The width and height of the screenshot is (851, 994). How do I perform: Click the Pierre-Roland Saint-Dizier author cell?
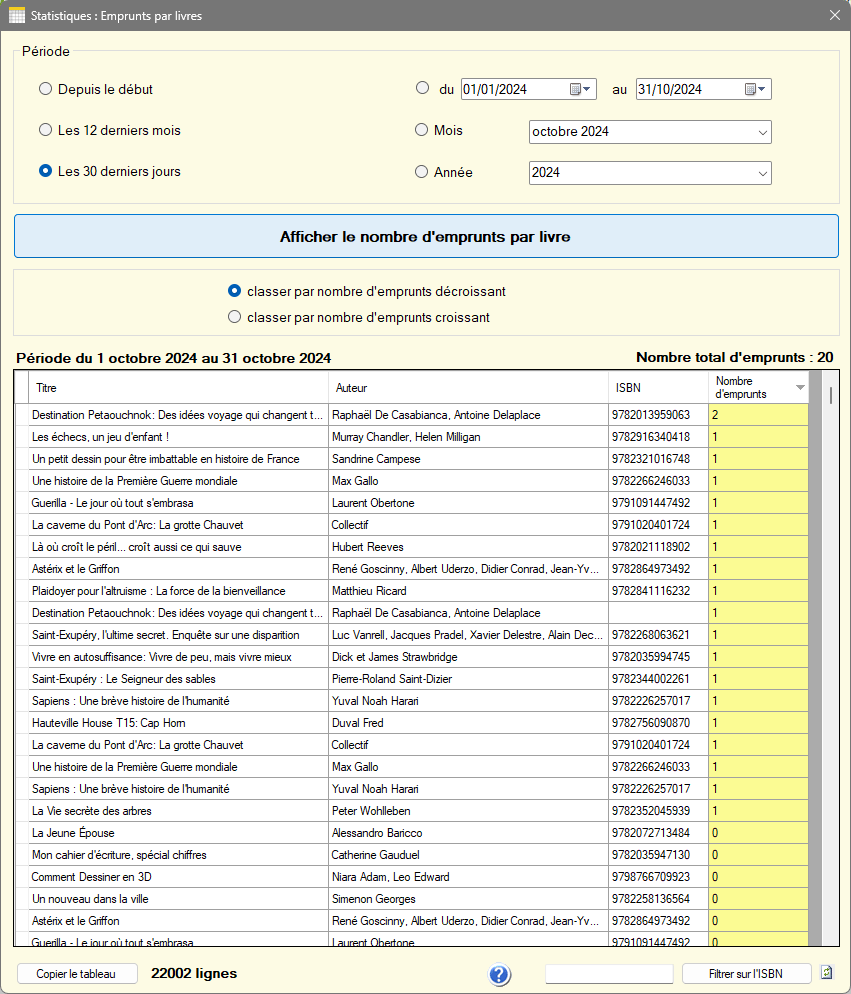[468, 679]
